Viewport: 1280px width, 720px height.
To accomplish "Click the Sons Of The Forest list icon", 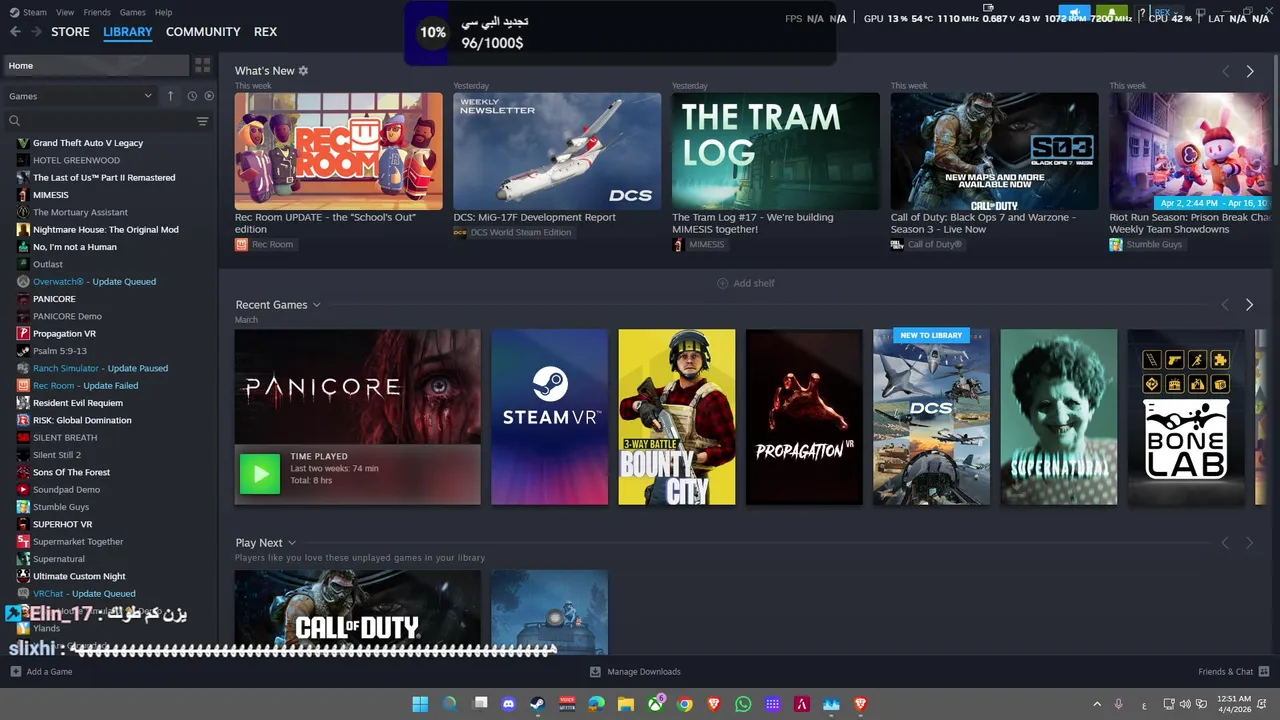I will tap(23, 472).
